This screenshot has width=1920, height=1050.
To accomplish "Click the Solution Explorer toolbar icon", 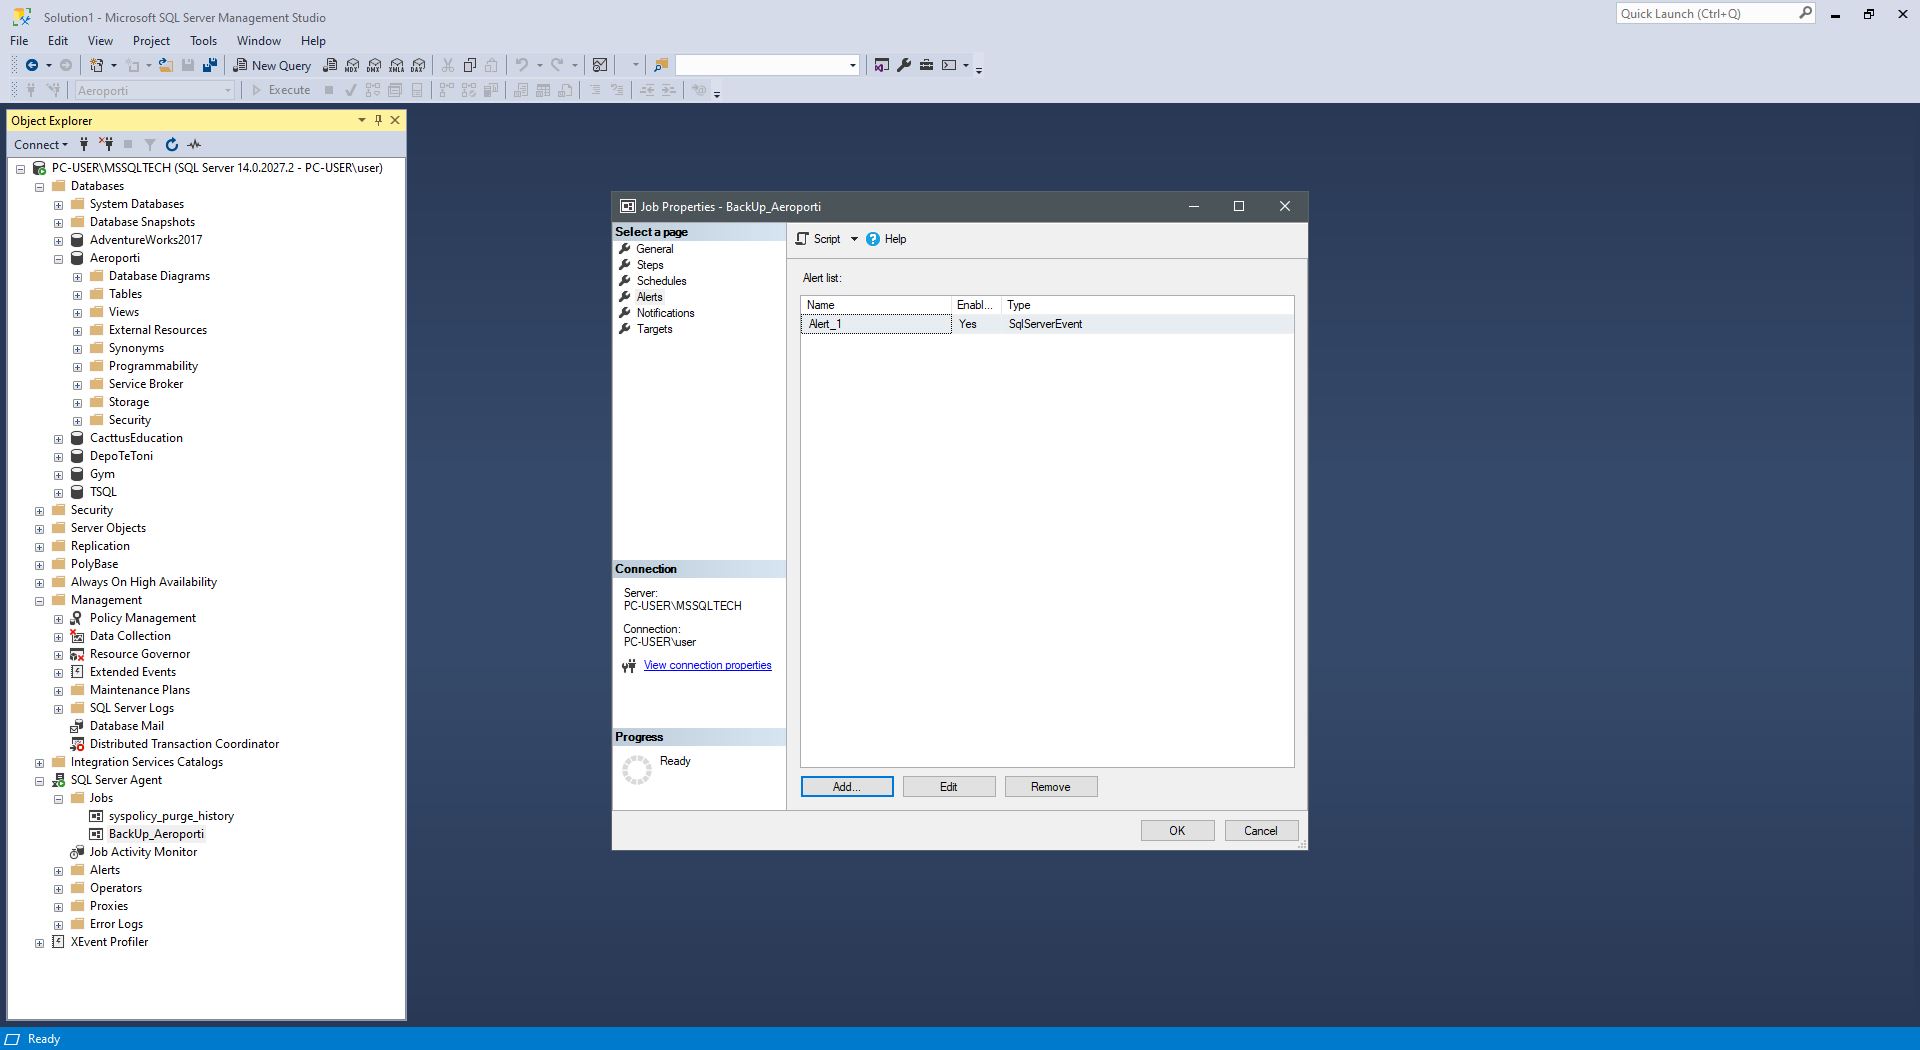I will pos(881,65).
